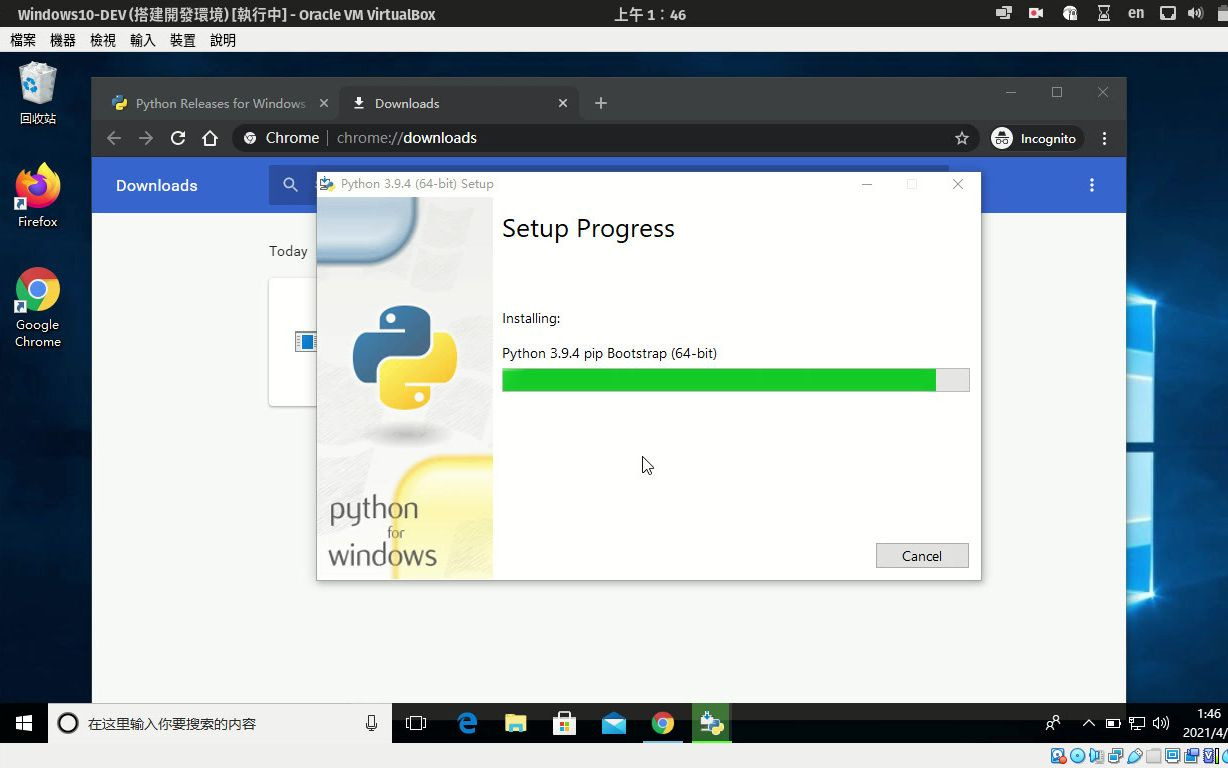Click the search magnifier on the Downloads page

290,185
